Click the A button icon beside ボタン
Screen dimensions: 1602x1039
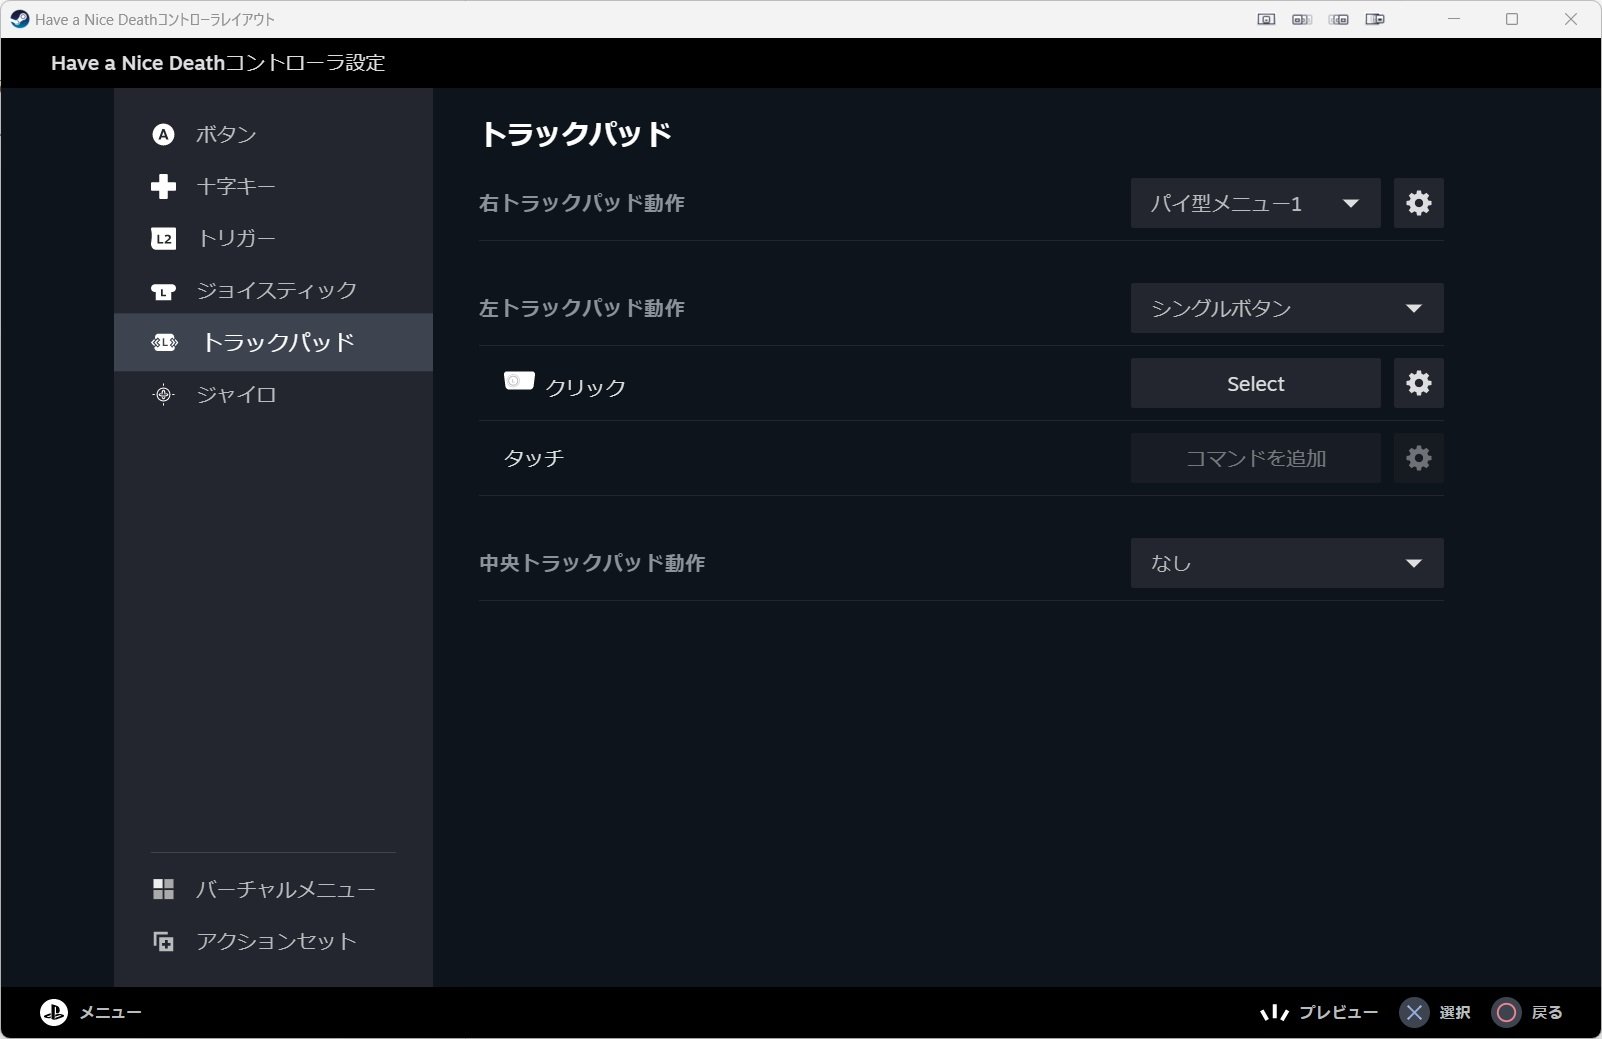point(163,134)
